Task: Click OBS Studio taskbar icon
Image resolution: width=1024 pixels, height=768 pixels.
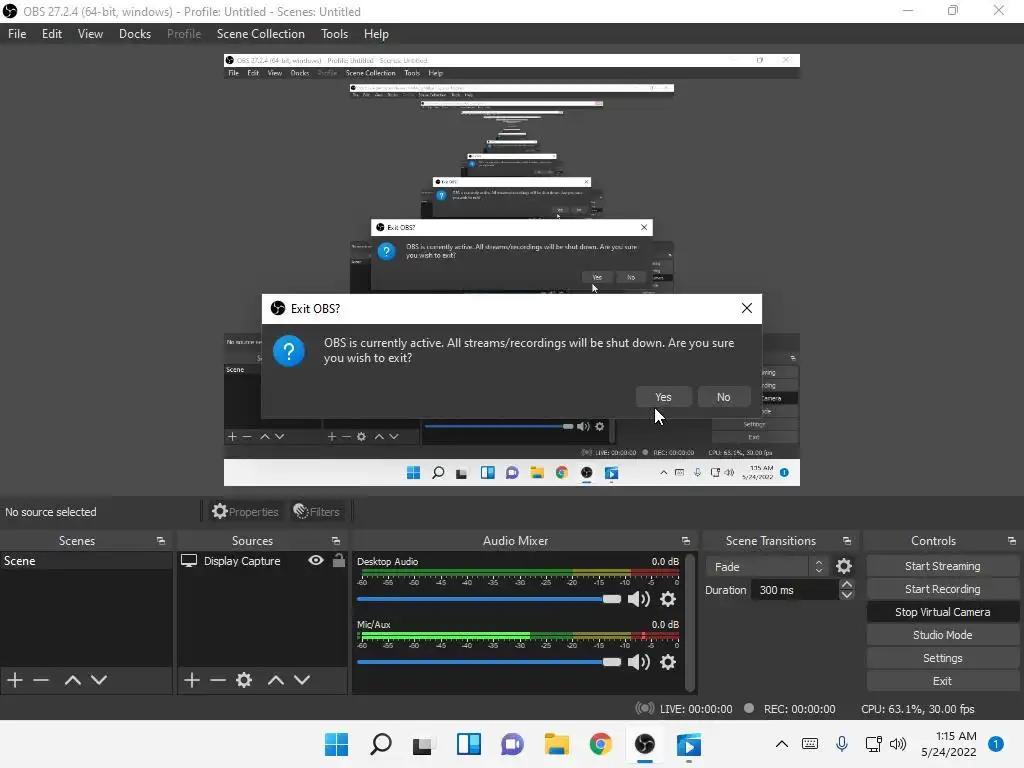Action: 645,744
